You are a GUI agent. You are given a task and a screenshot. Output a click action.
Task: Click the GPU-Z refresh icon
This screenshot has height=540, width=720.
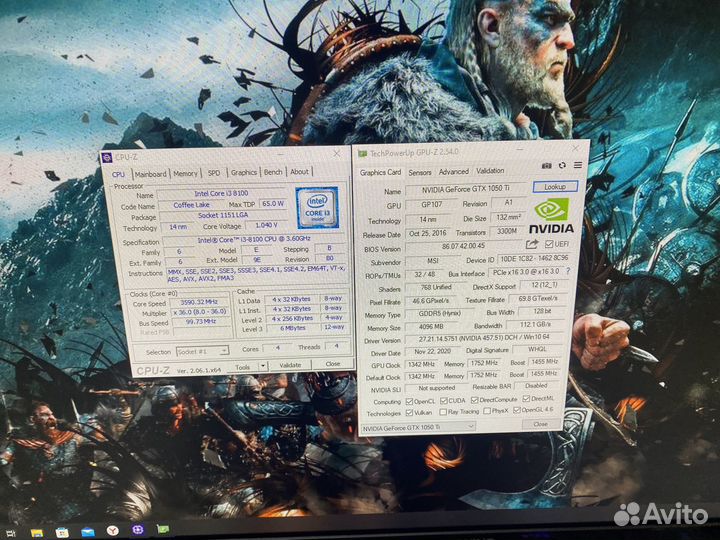pyautogui.click(x=562, y=165)
